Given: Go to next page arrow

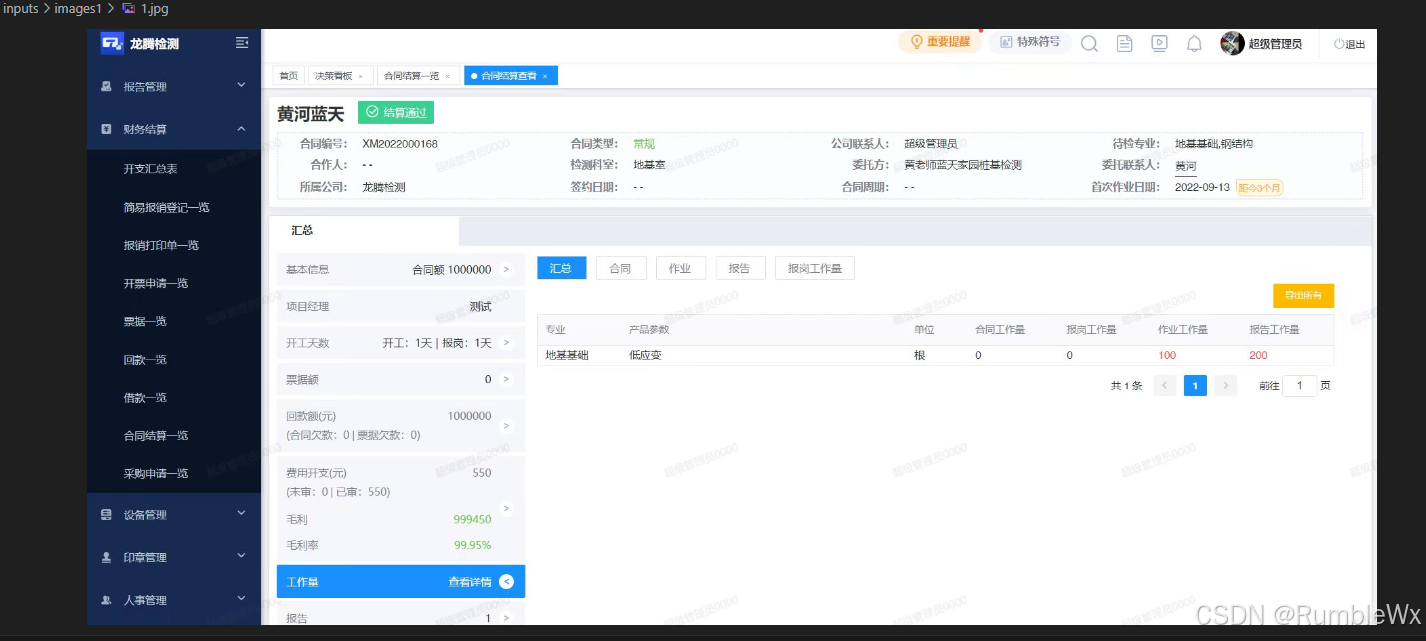Looking at the screenshot, I should pos(1226,386).
